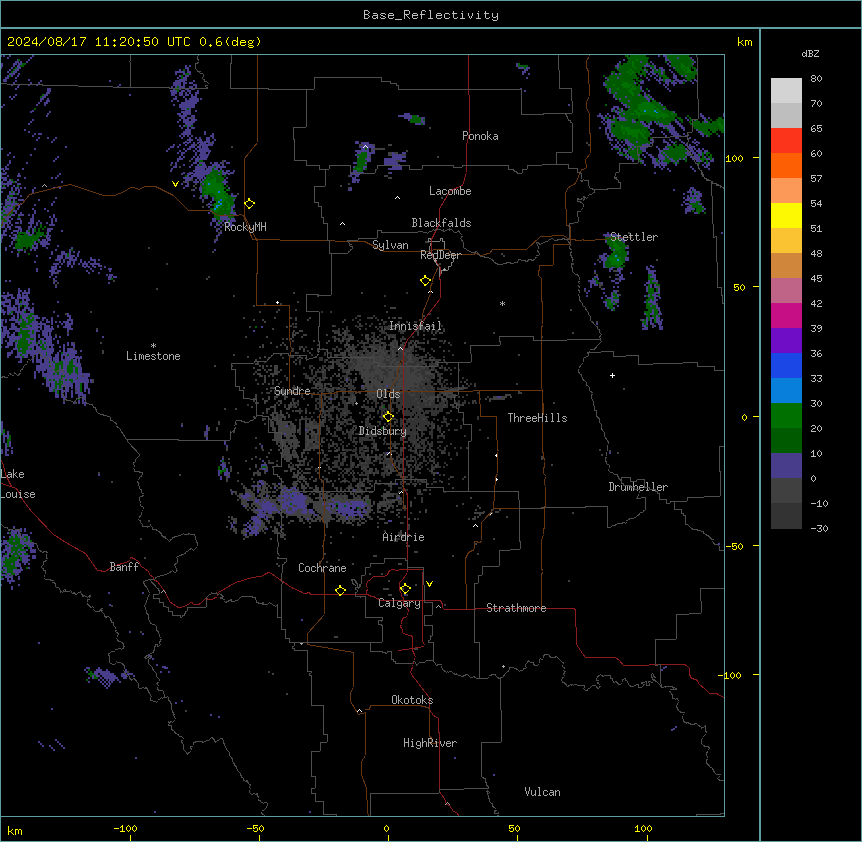Click the yellow marker east of RockyMH
Image resolution: width=862 pixels, height=842 pixels.
pos(249,203)
